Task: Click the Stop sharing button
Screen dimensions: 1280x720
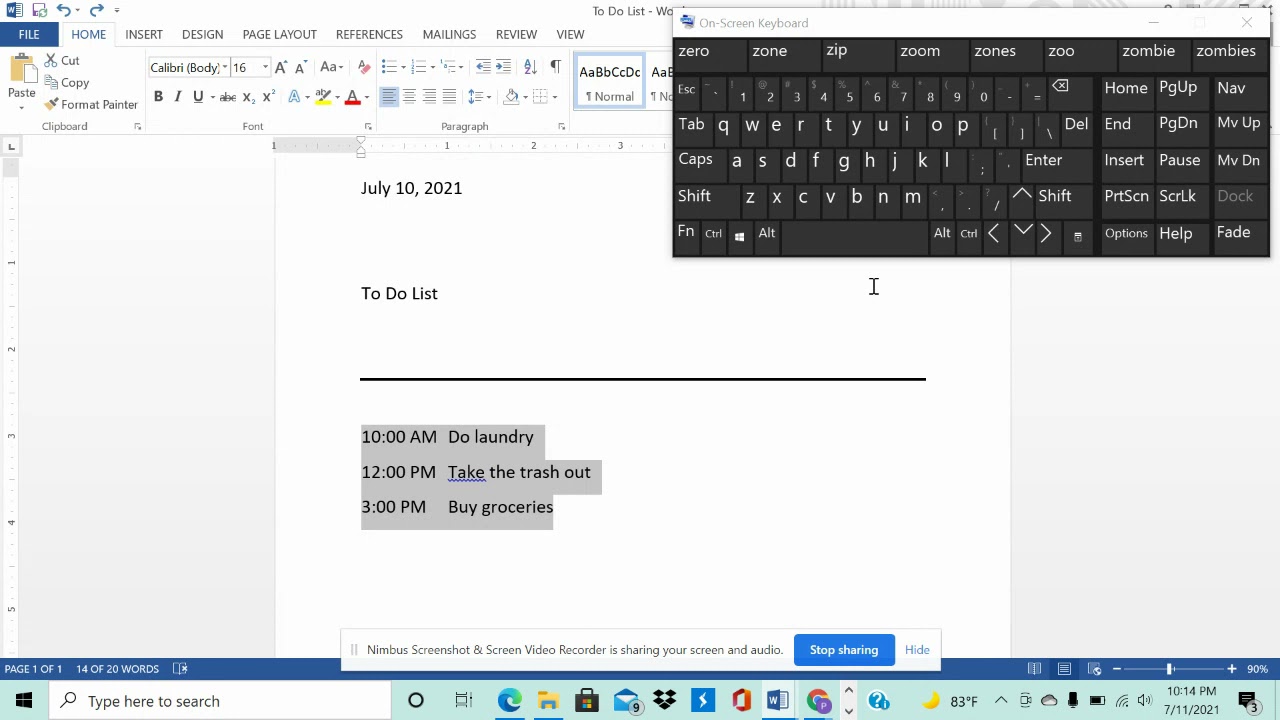Action: [x=844, y=650]
